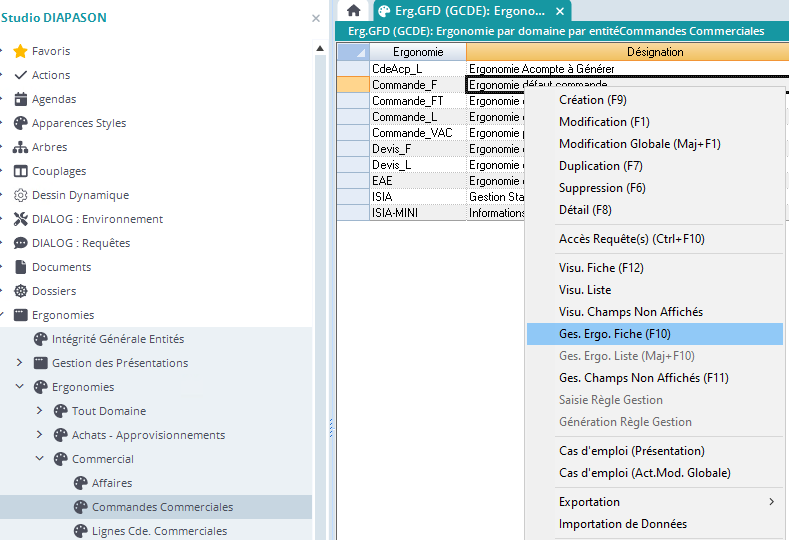Choose Ges. Ergo. Fiche (F10) menu entry
Viewport: 789px width, 540px height.
(614, 334)
